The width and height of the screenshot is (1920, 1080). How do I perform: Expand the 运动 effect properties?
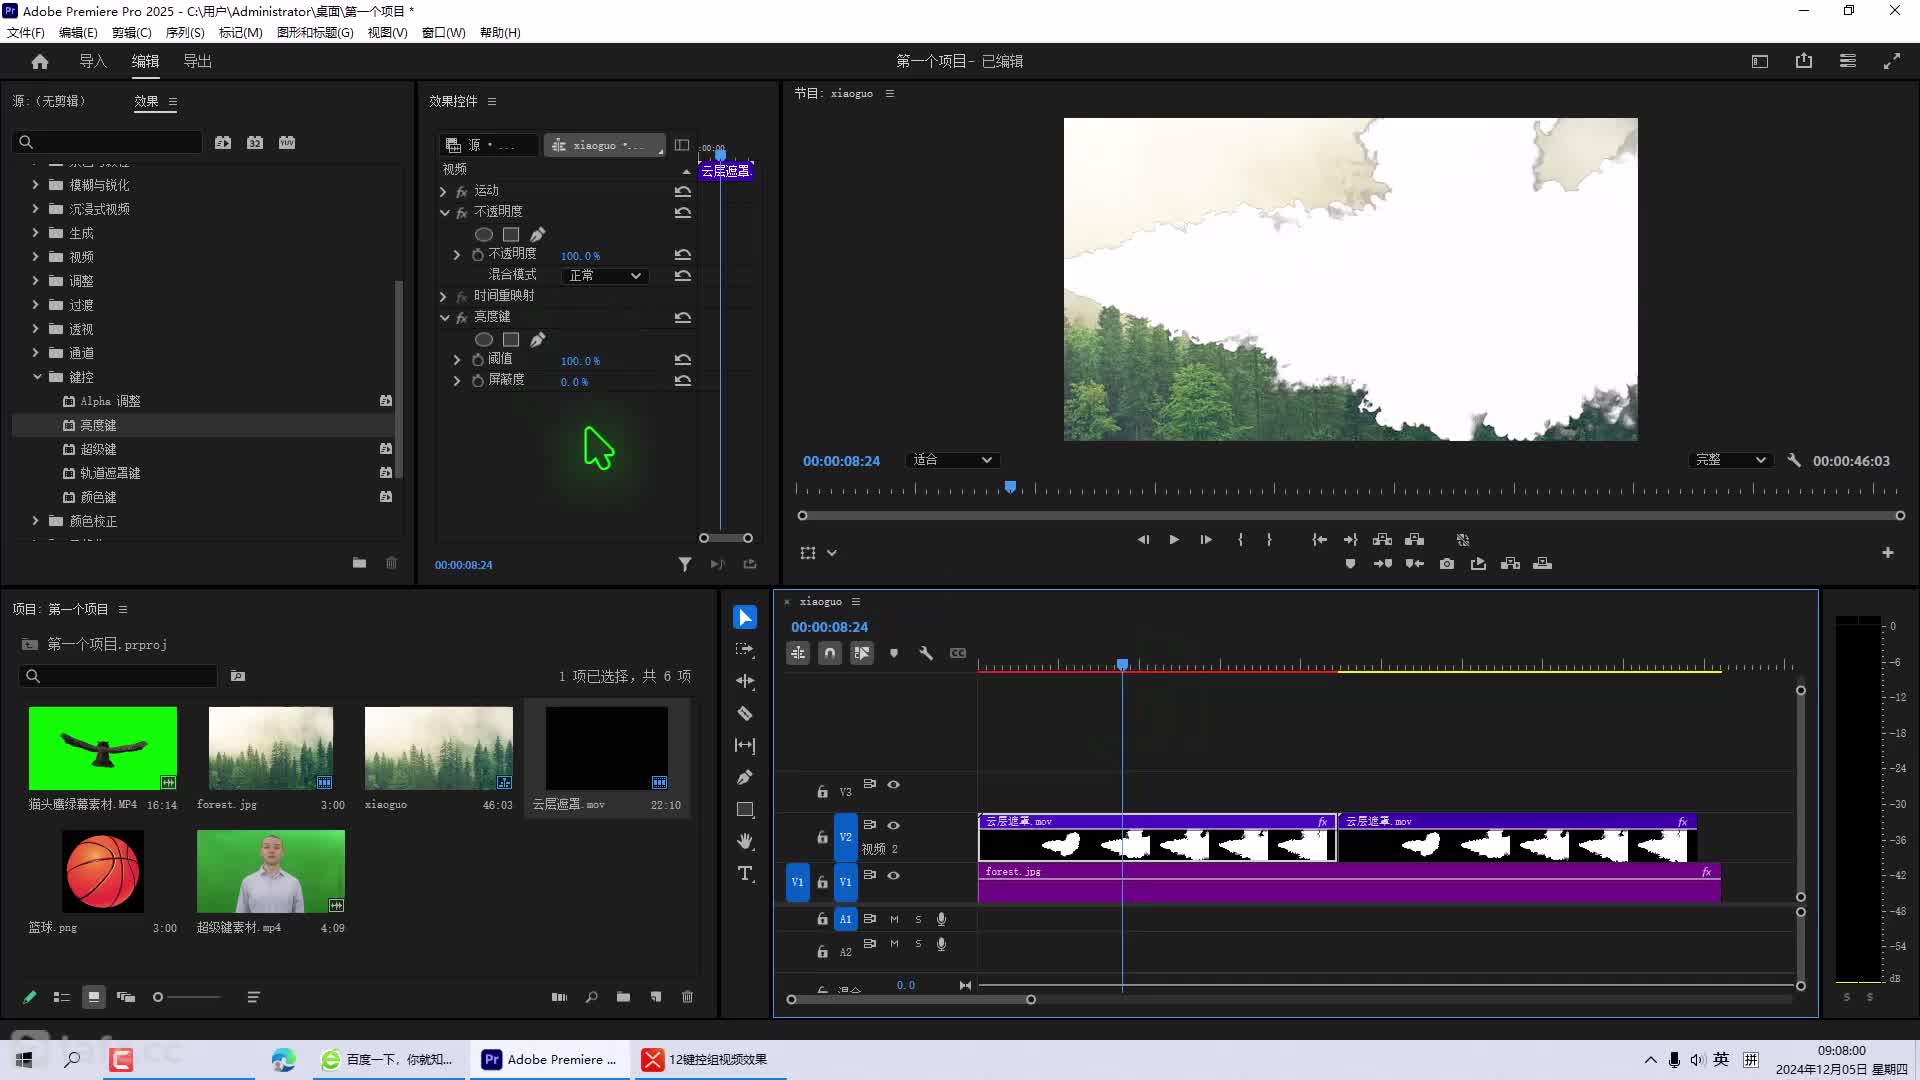coord(443,191)
